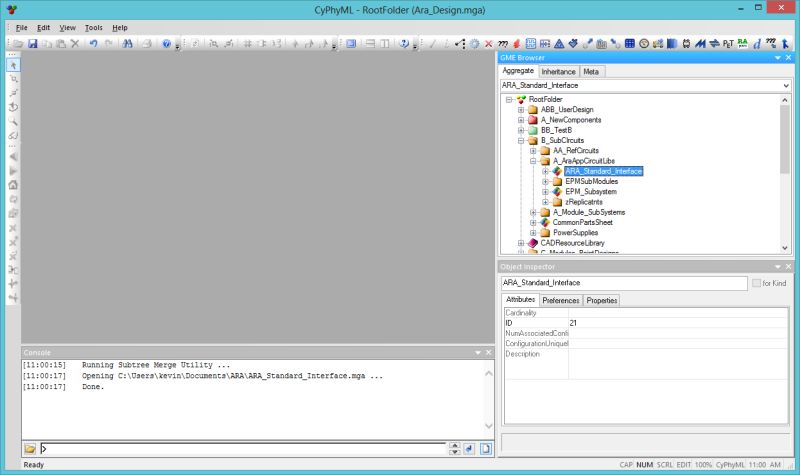Open the Properties tab in Object Inspector
800x475 pixels.
point(602,301)
